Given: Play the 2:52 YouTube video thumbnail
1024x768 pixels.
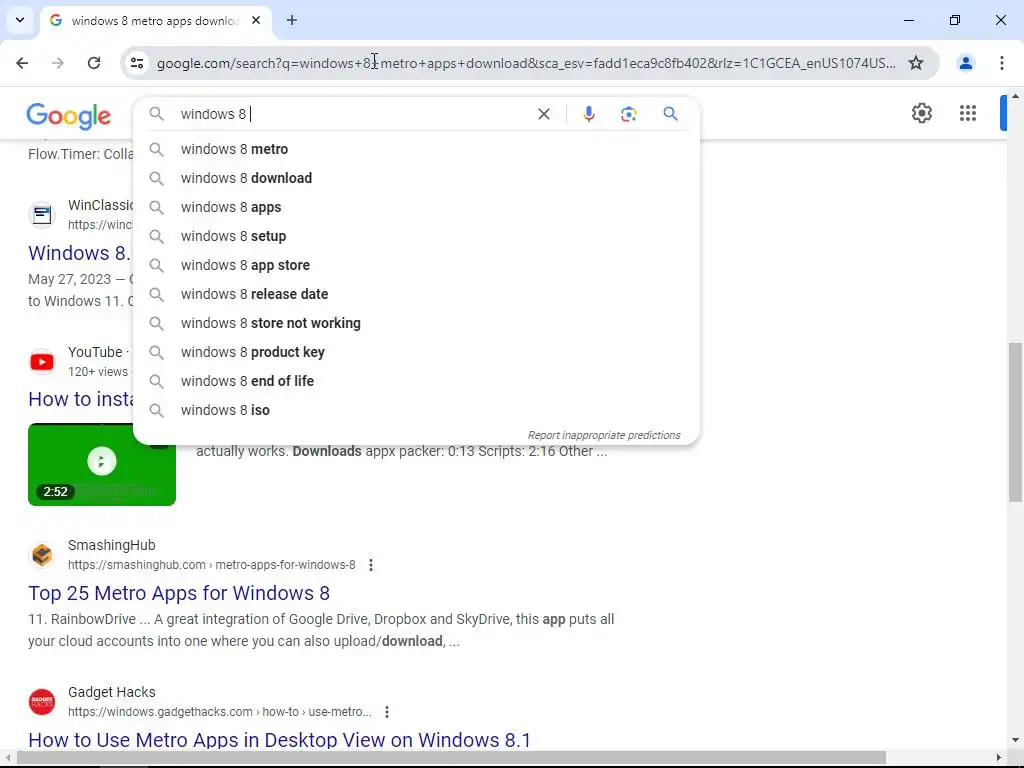Looking at the screenshot, I should click(x=102, y=464).
